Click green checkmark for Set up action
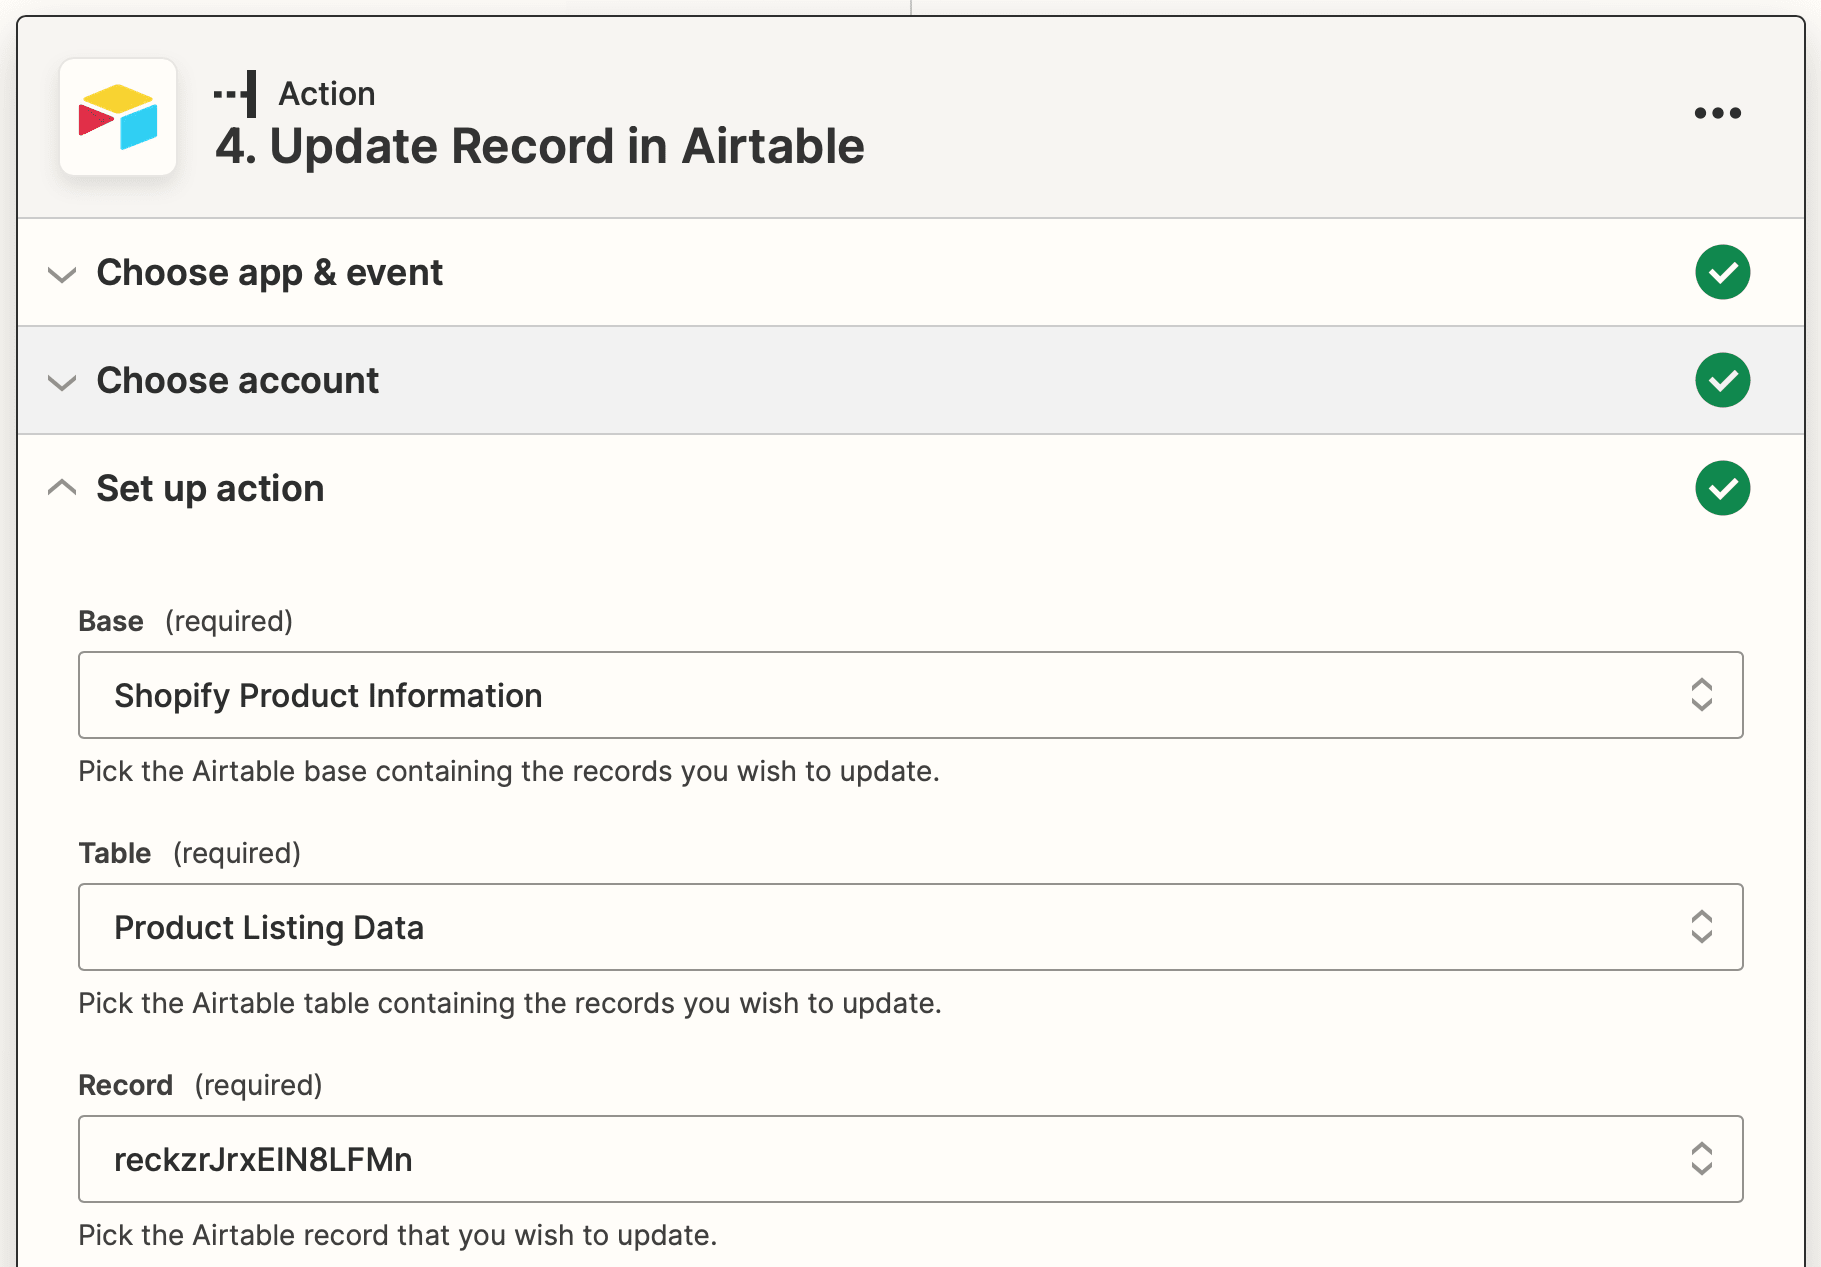Viewport: 1821px width, 1267px height. (x=1722, y=488)
